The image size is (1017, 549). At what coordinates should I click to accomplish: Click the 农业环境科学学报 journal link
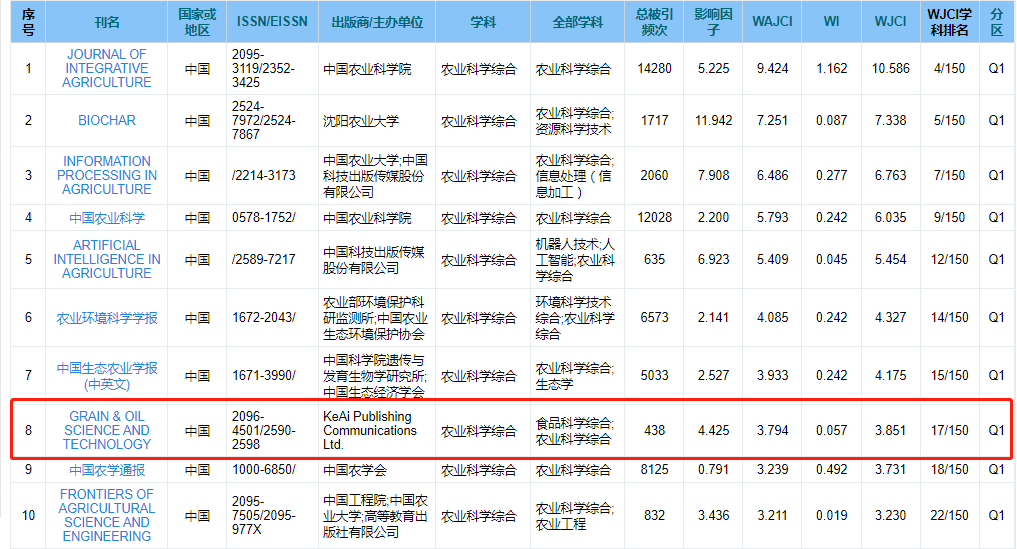click(x=106, y=318)
